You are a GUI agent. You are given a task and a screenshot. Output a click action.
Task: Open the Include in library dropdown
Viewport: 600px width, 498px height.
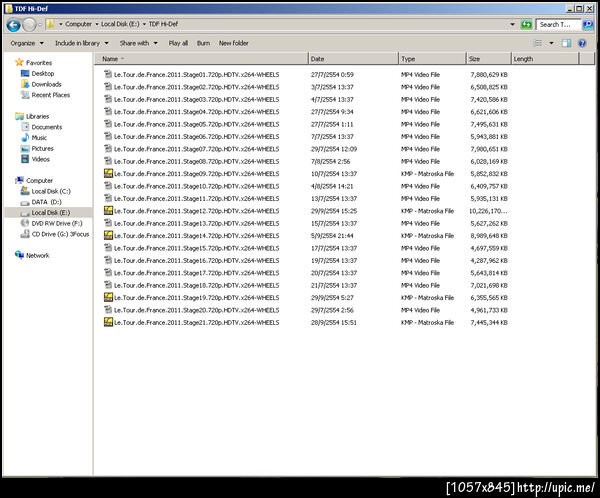click(x=82, y=43)
